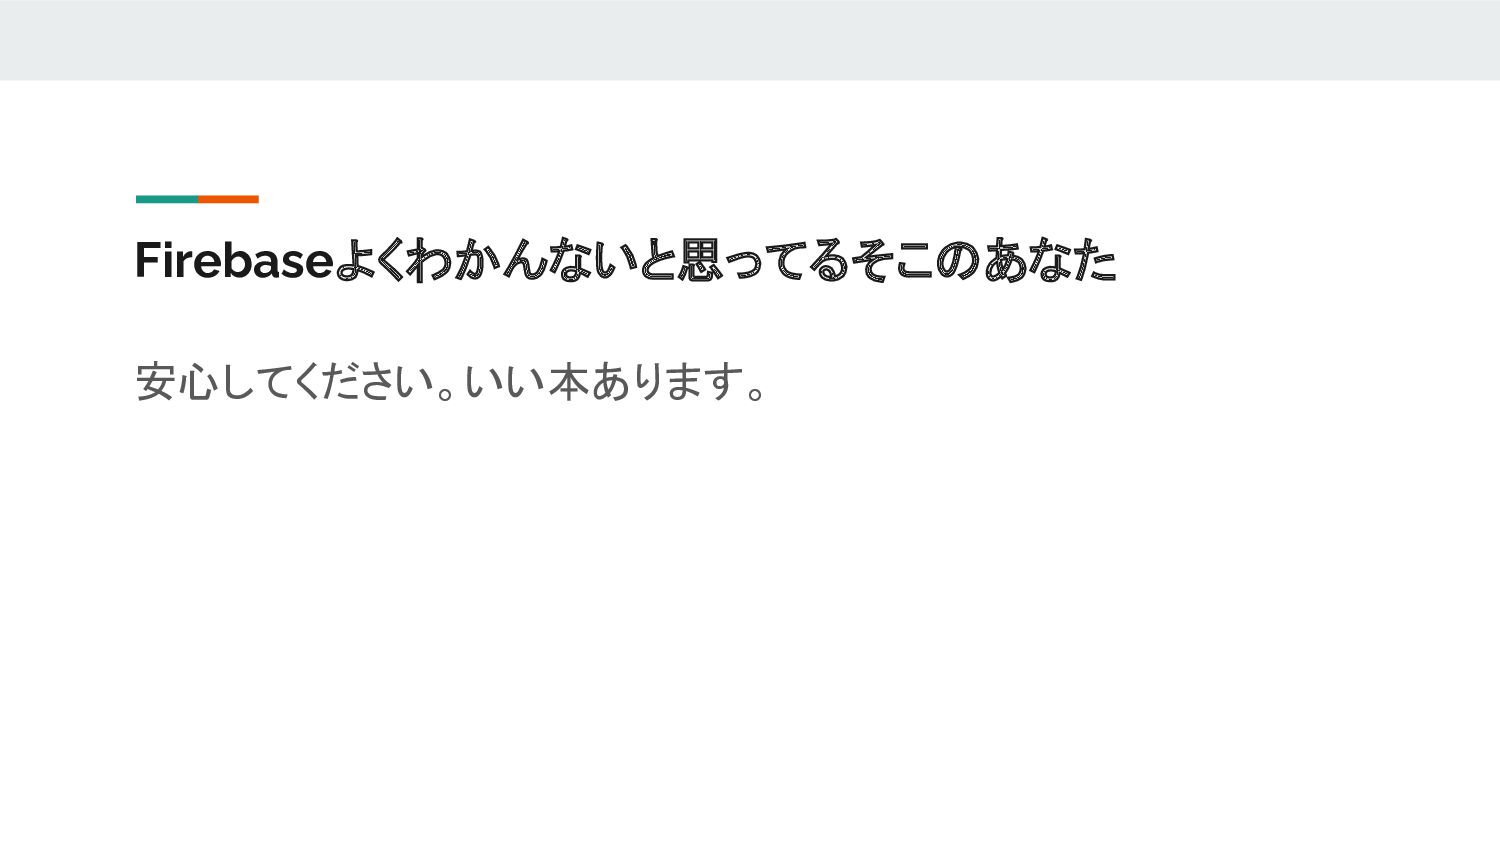
Task: Click the orange accent bar segment
Action: [228, 199]
